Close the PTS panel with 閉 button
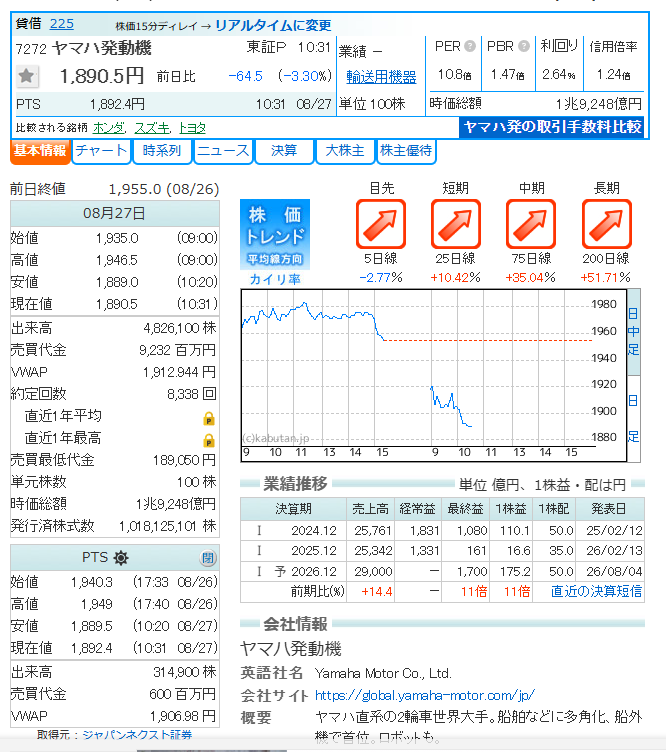The height and width of the screenshot is (752, 666). (208, 558)
